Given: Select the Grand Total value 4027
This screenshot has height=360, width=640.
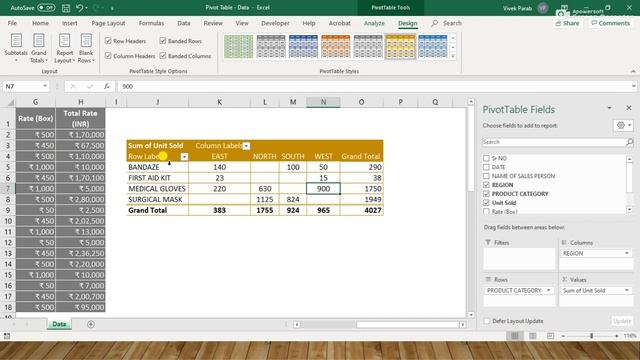Looking at the screenshot, I should tap(361, 210).
